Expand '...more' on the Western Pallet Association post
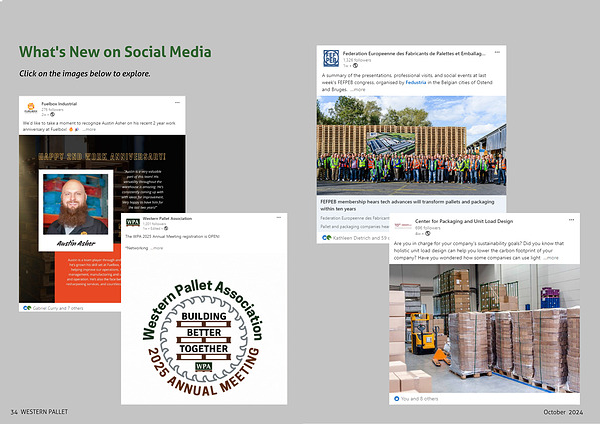The image size is (600, 424). coord(156,248)
